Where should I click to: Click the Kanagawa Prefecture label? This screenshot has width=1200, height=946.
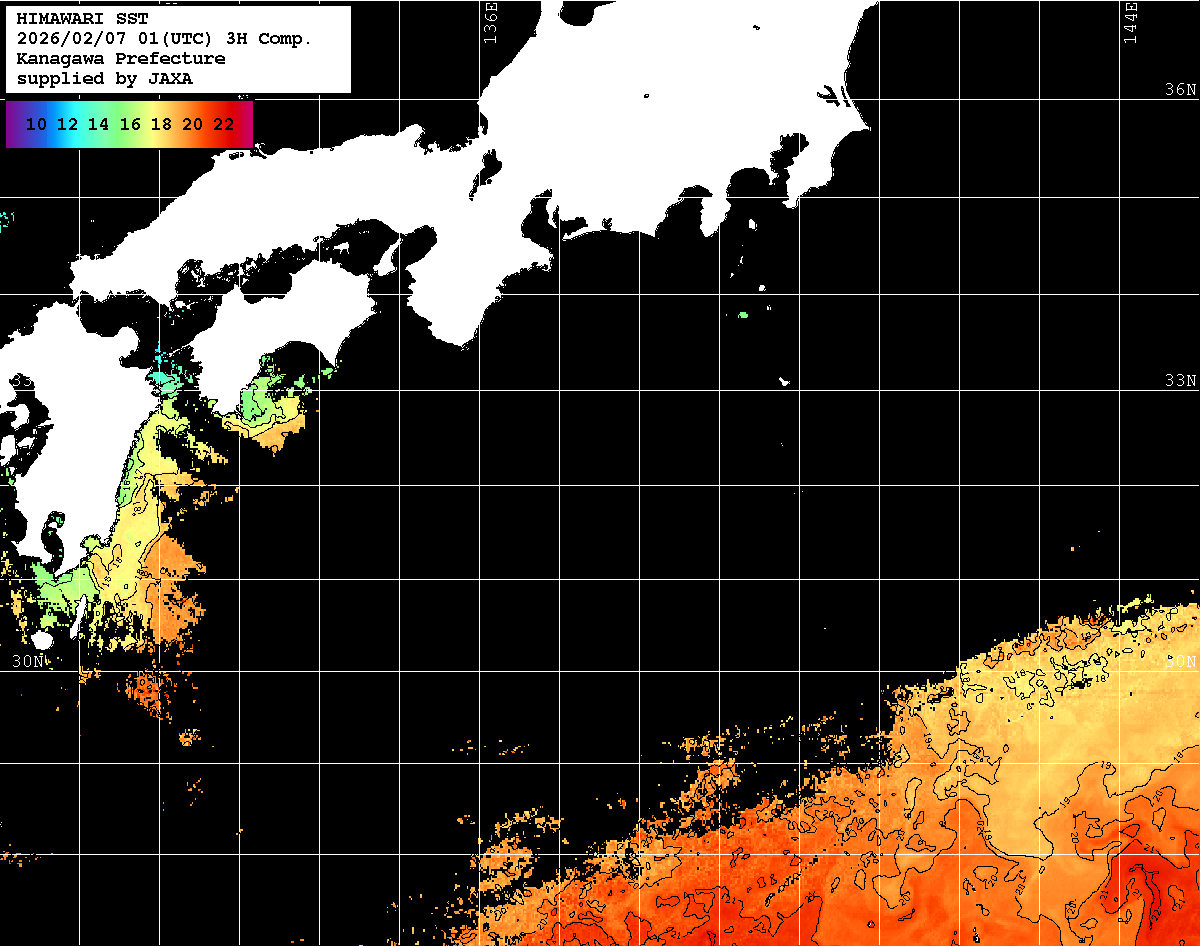(121, 59)
